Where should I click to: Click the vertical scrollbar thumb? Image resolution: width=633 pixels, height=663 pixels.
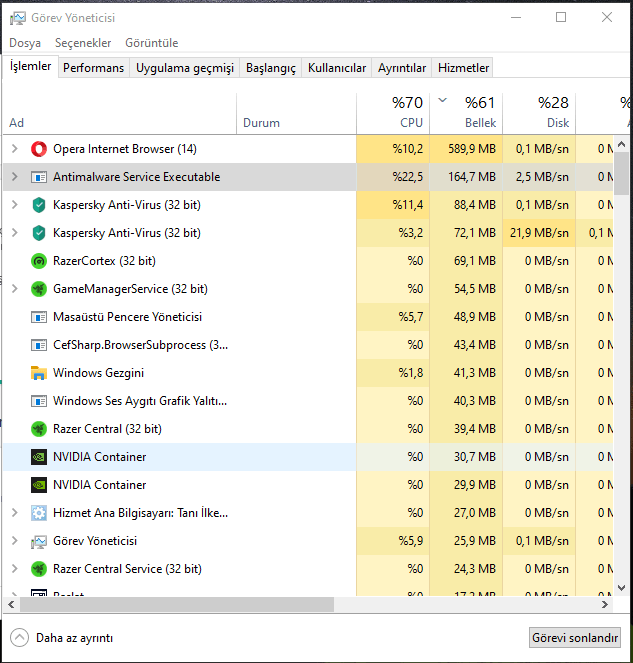621,174
